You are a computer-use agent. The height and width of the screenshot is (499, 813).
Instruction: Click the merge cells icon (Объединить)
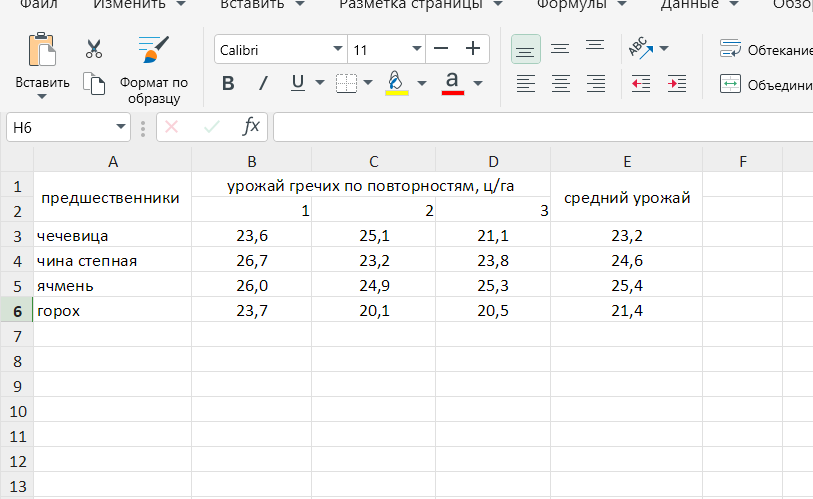click(730, 84)
